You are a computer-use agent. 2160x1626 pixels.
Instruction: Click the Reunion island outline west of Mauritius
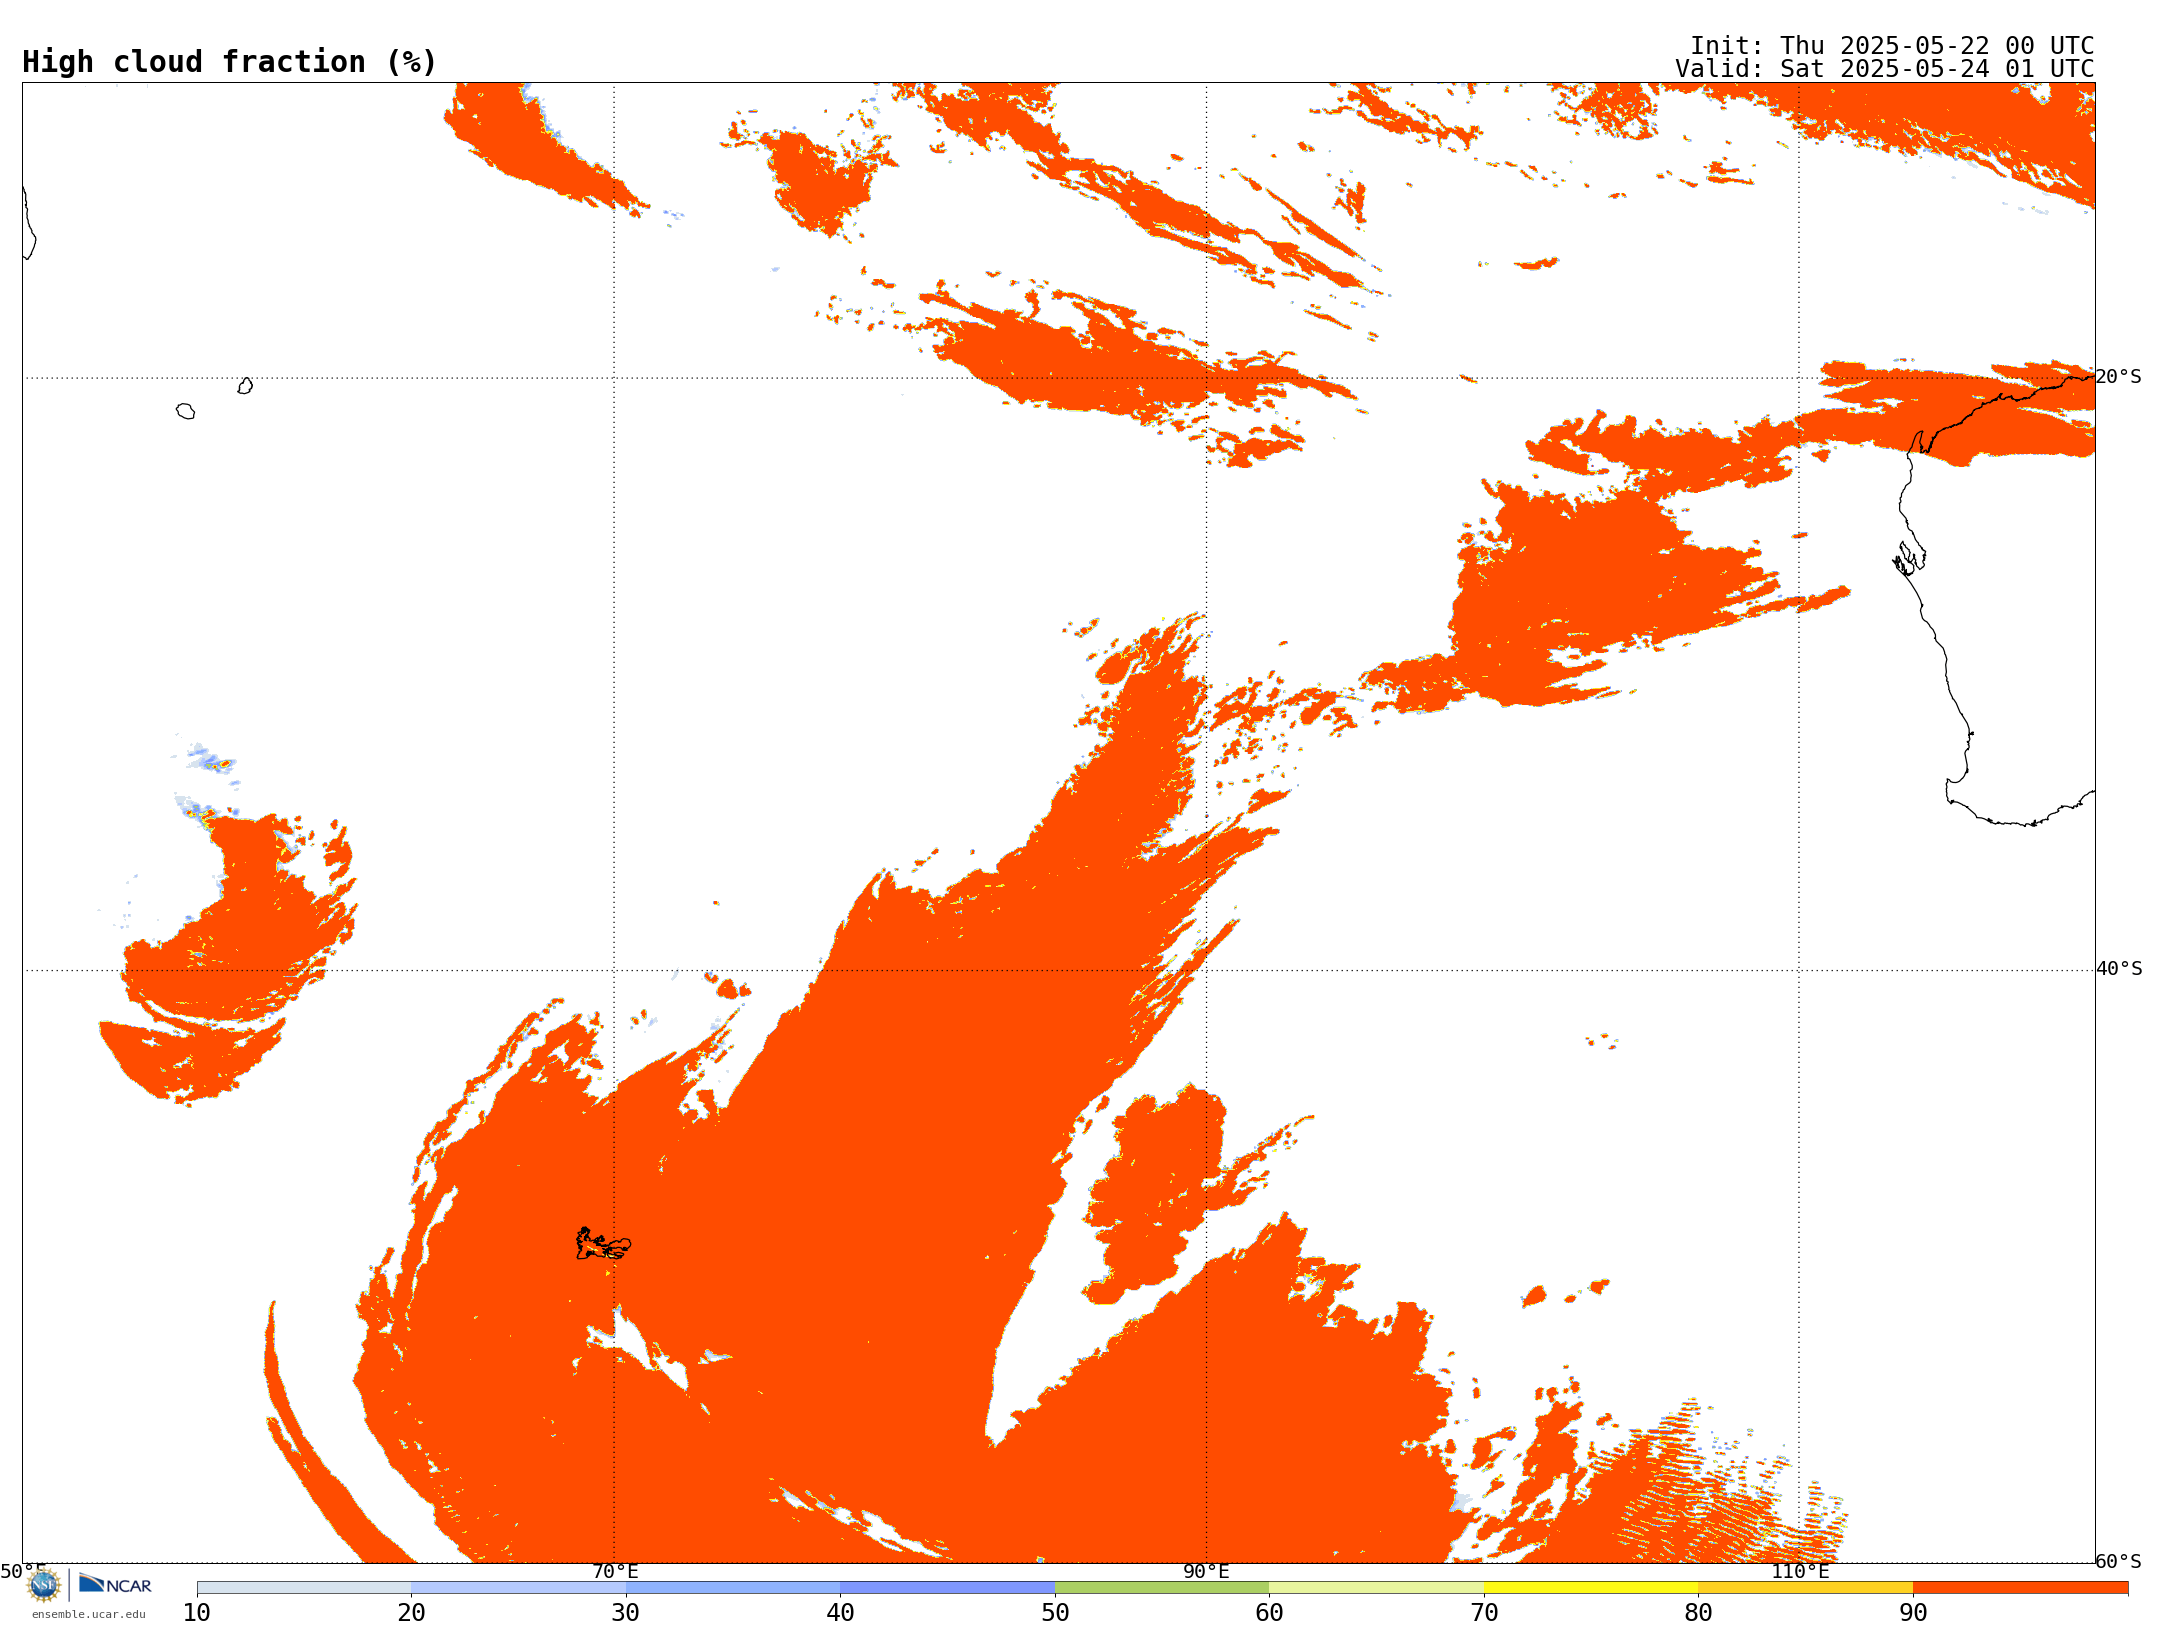click(x=186, y=411)
